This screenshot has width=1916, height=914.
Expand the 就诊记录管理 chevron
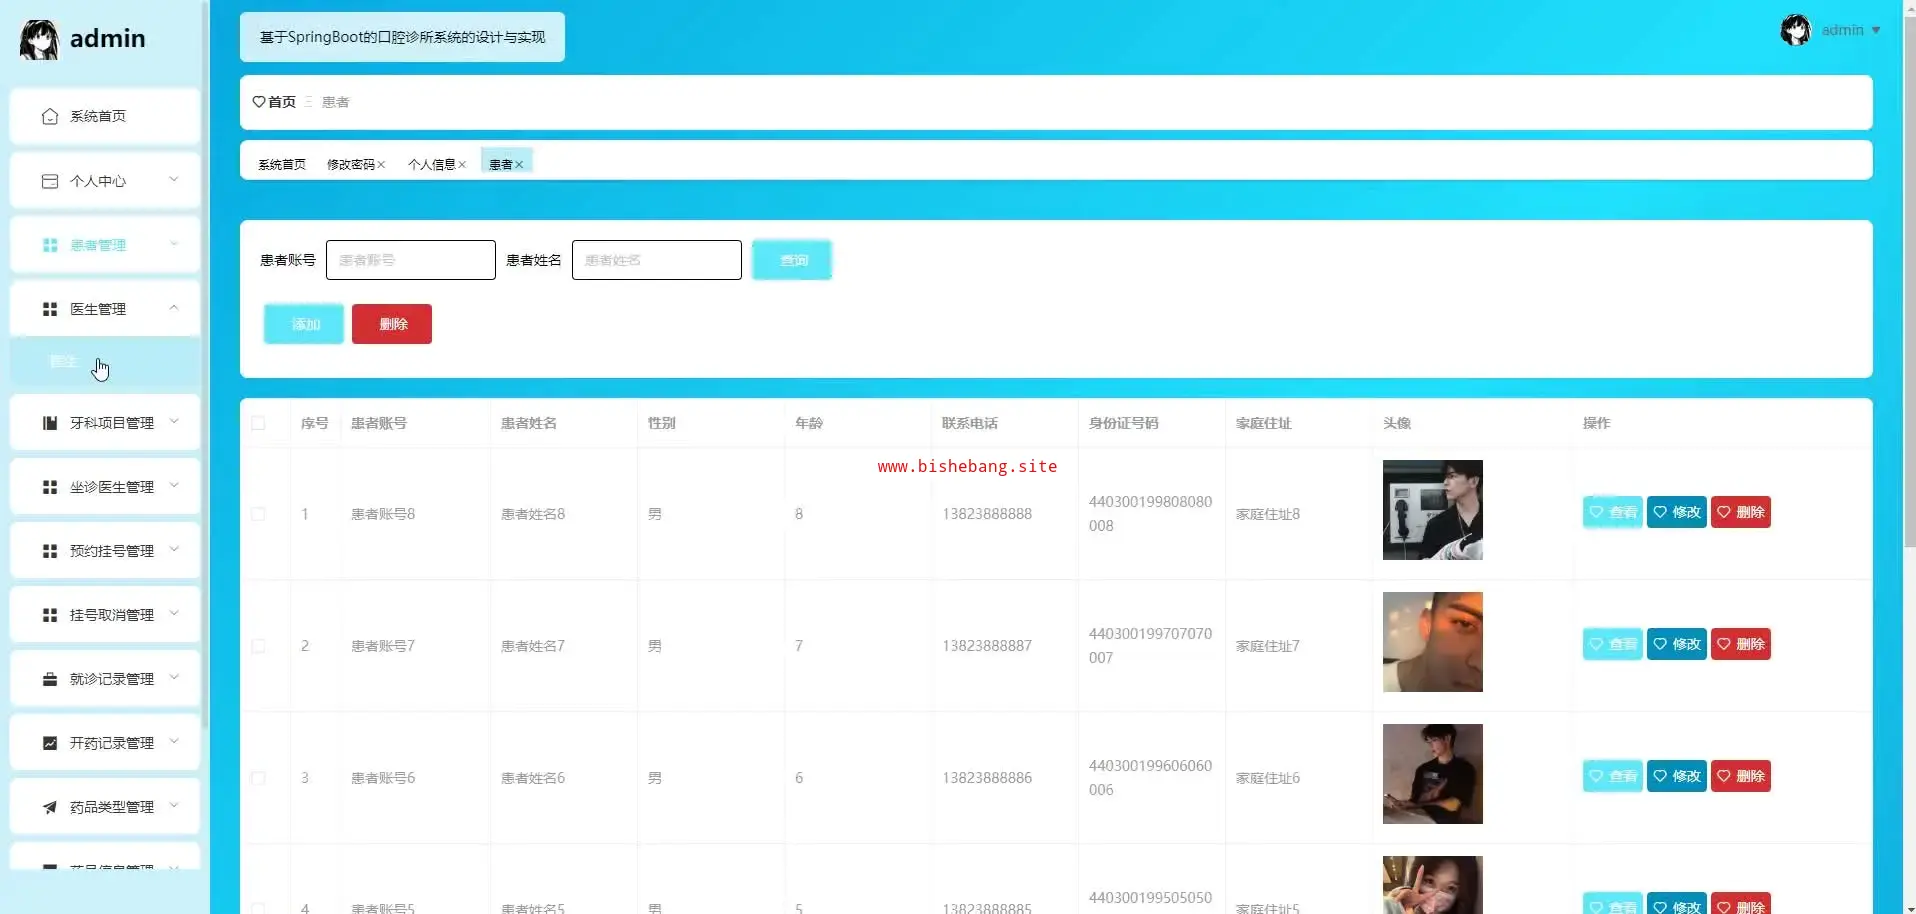coord(174,678)
